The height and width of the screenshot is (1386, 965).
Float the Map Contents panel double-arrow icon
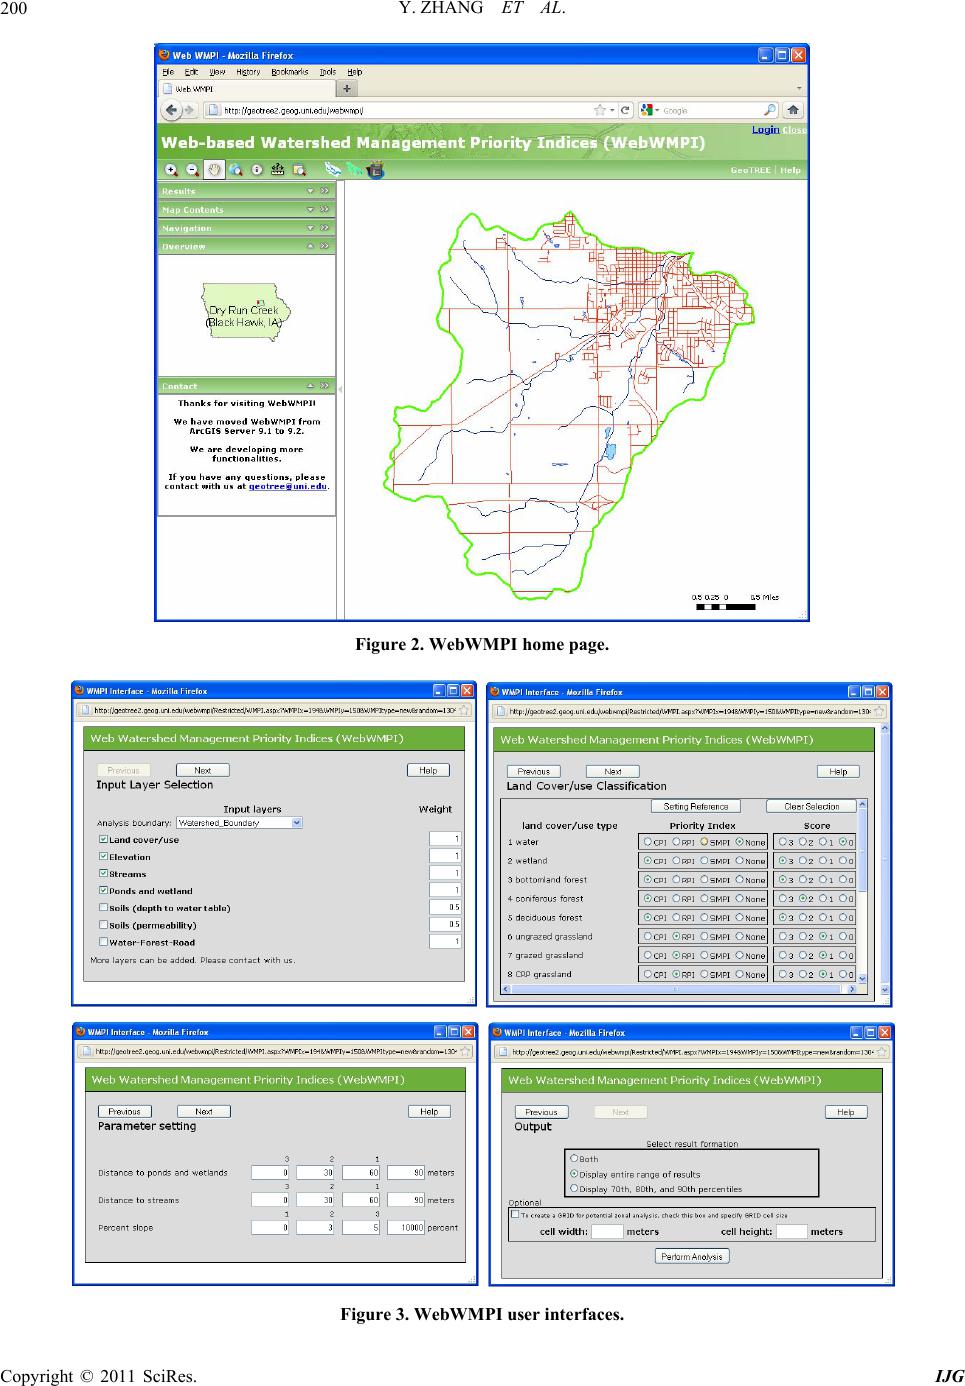click(324, 210)
